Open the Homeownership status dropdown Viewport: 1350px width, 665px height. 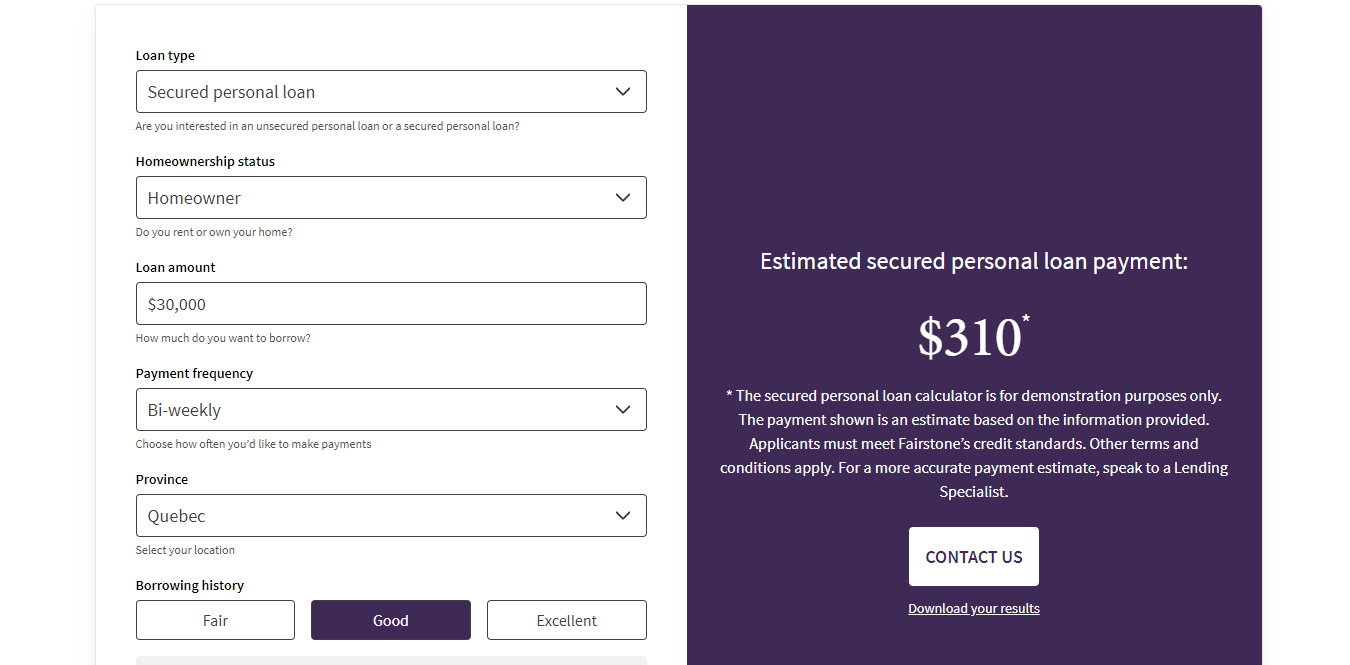tap(391, 197)
